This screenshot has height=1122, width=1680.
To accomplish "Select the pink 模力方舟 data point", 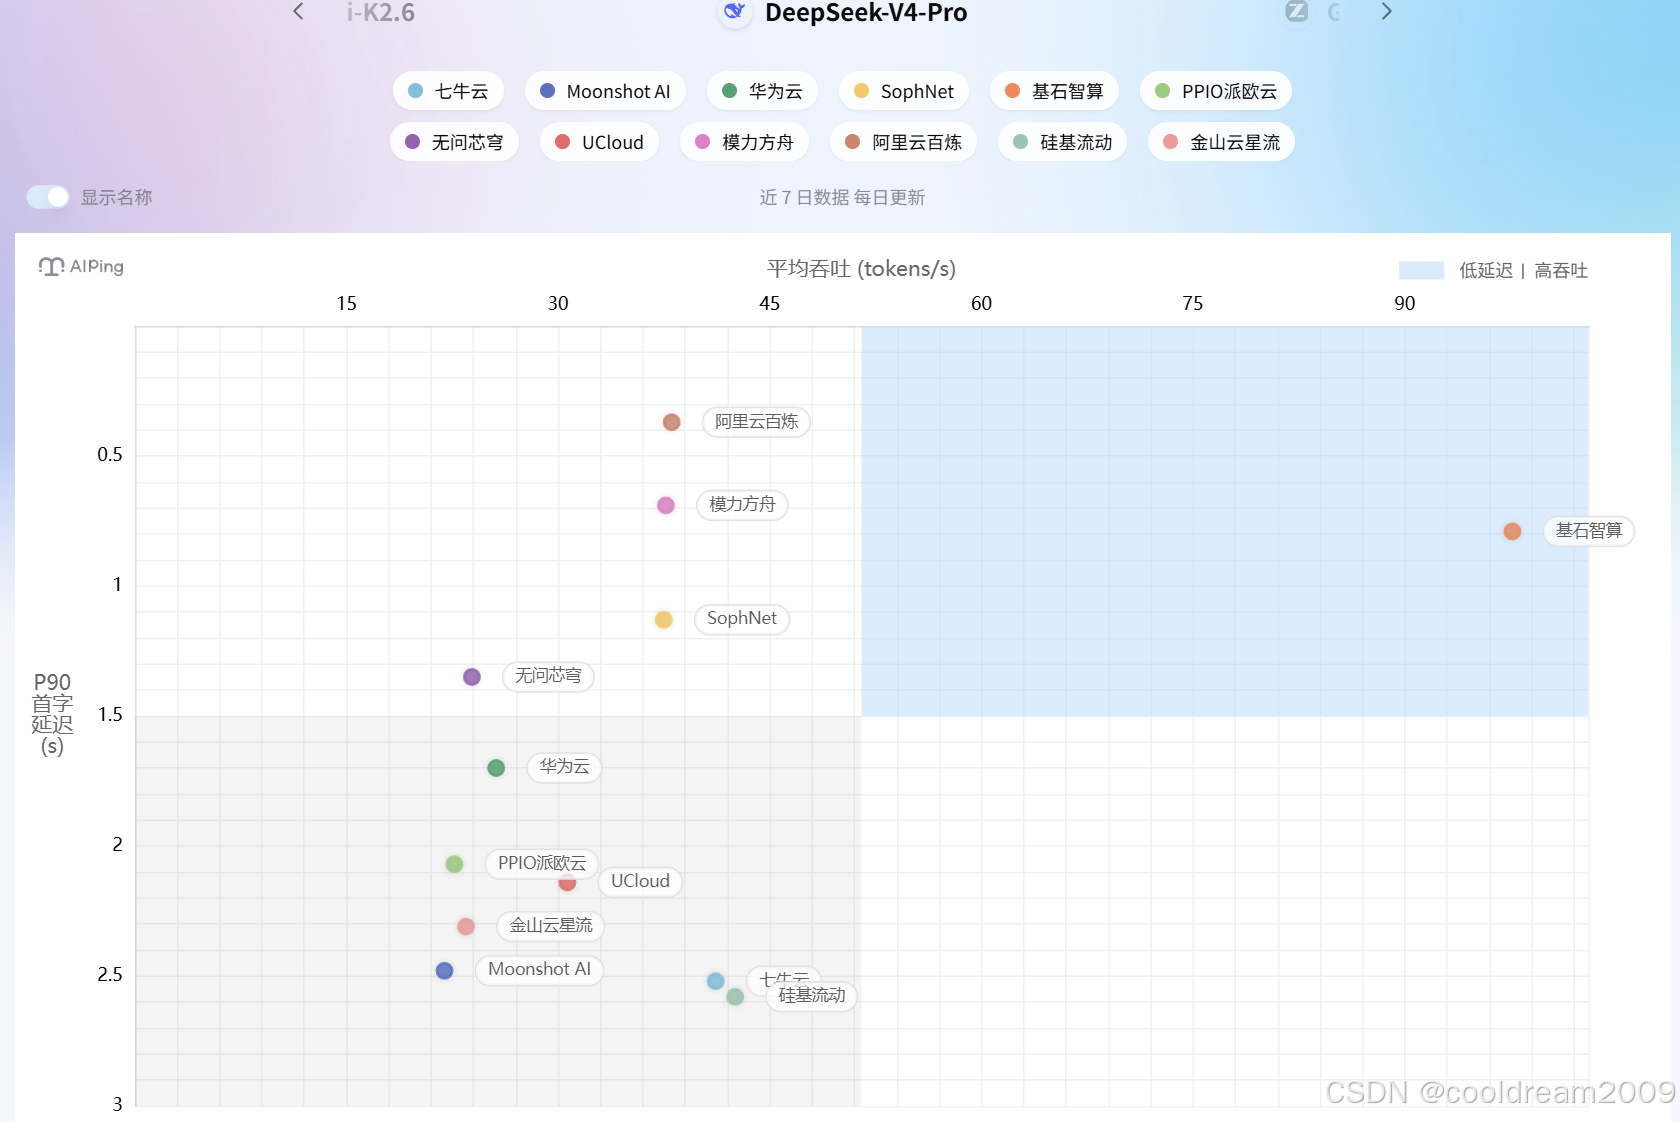I will 666,505.
